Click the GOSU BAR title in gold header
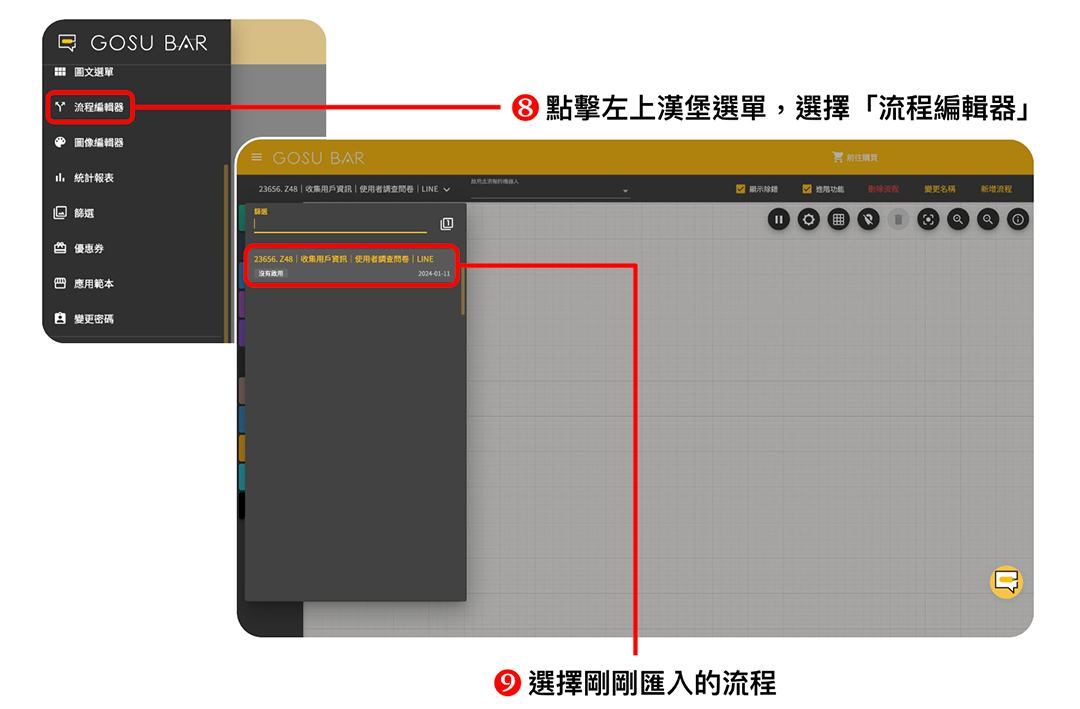The width and height of the screenshot is (1080, 709). click(x=318, y=158)
